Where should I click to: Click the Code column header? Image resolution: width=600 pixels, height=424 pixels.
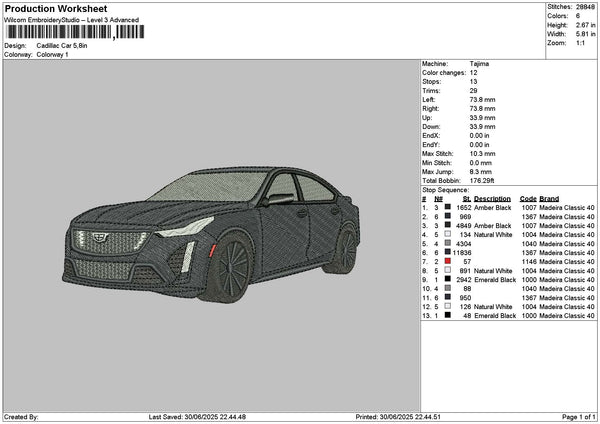[528, 198]
